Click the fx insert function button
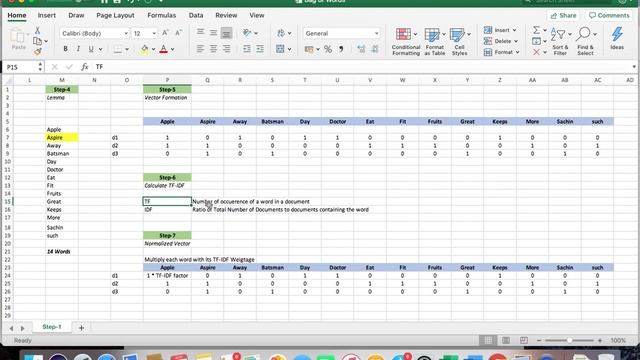Image resolution: width=640 pixels, height=360 pixels. [x=84, y=67]
